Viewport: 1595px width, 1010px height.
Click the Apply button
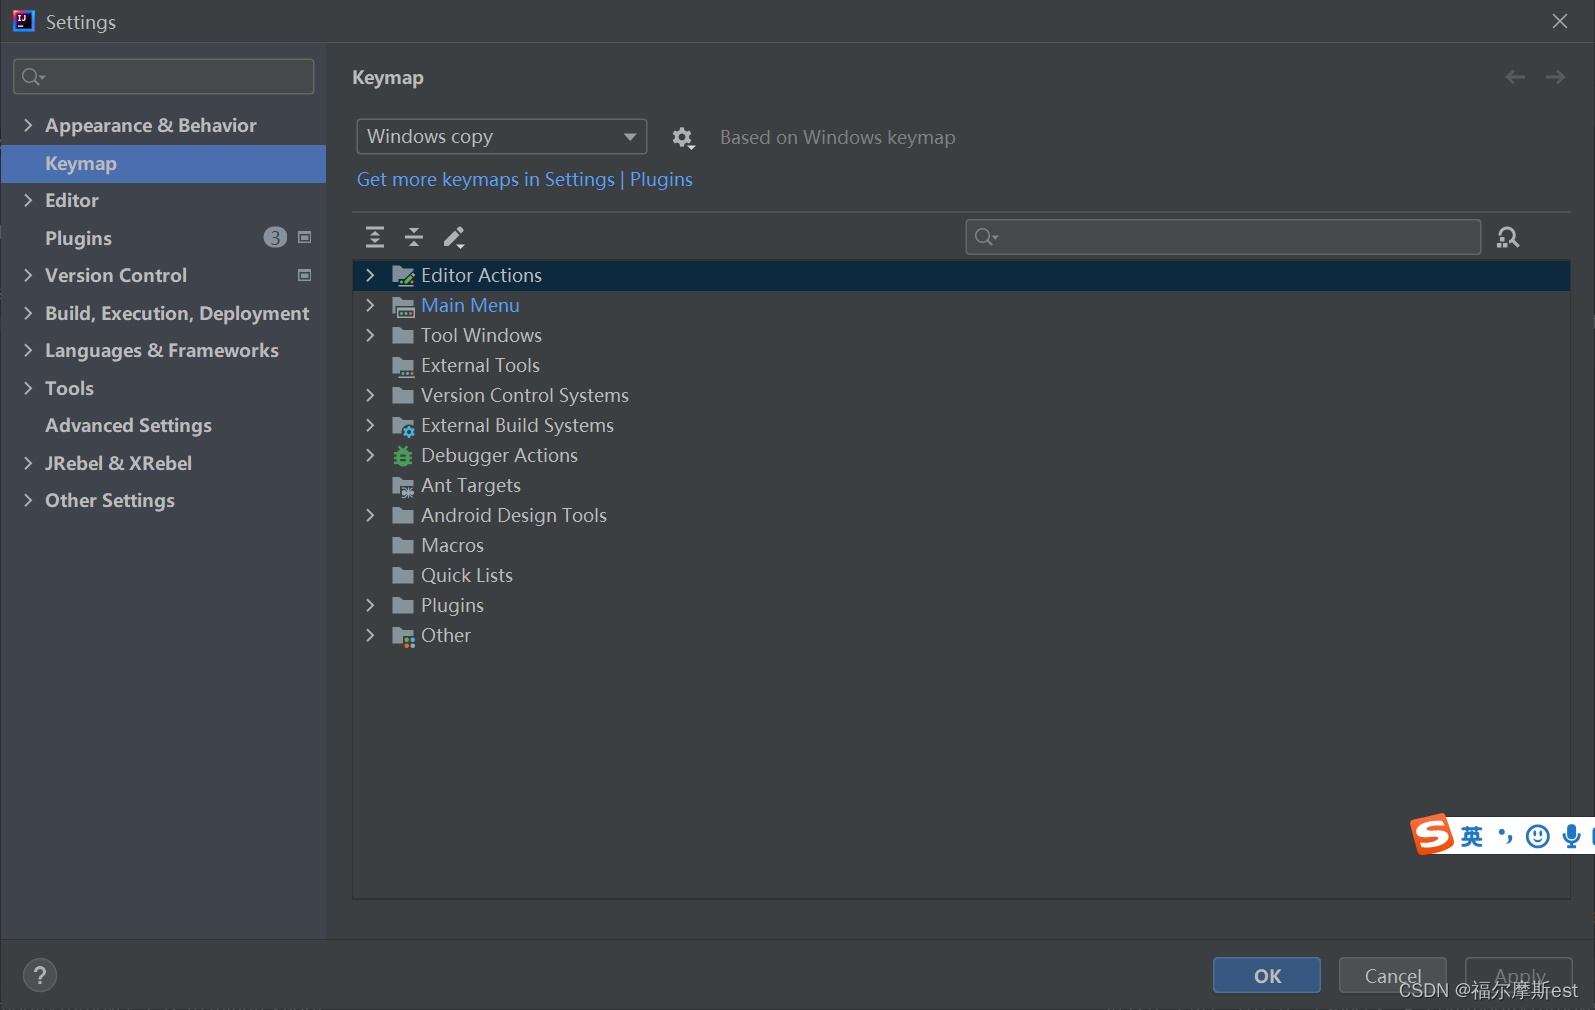pos(1519,975)
